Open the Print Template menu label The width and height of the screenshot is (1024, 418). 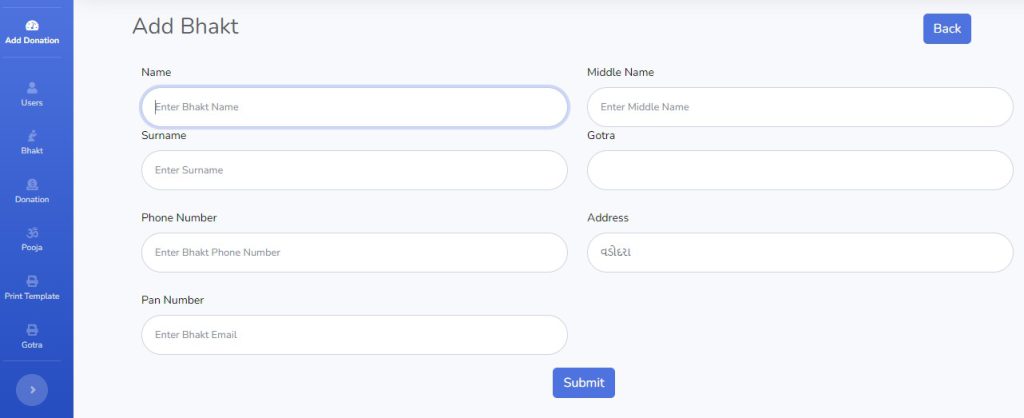tap(32, 297)
